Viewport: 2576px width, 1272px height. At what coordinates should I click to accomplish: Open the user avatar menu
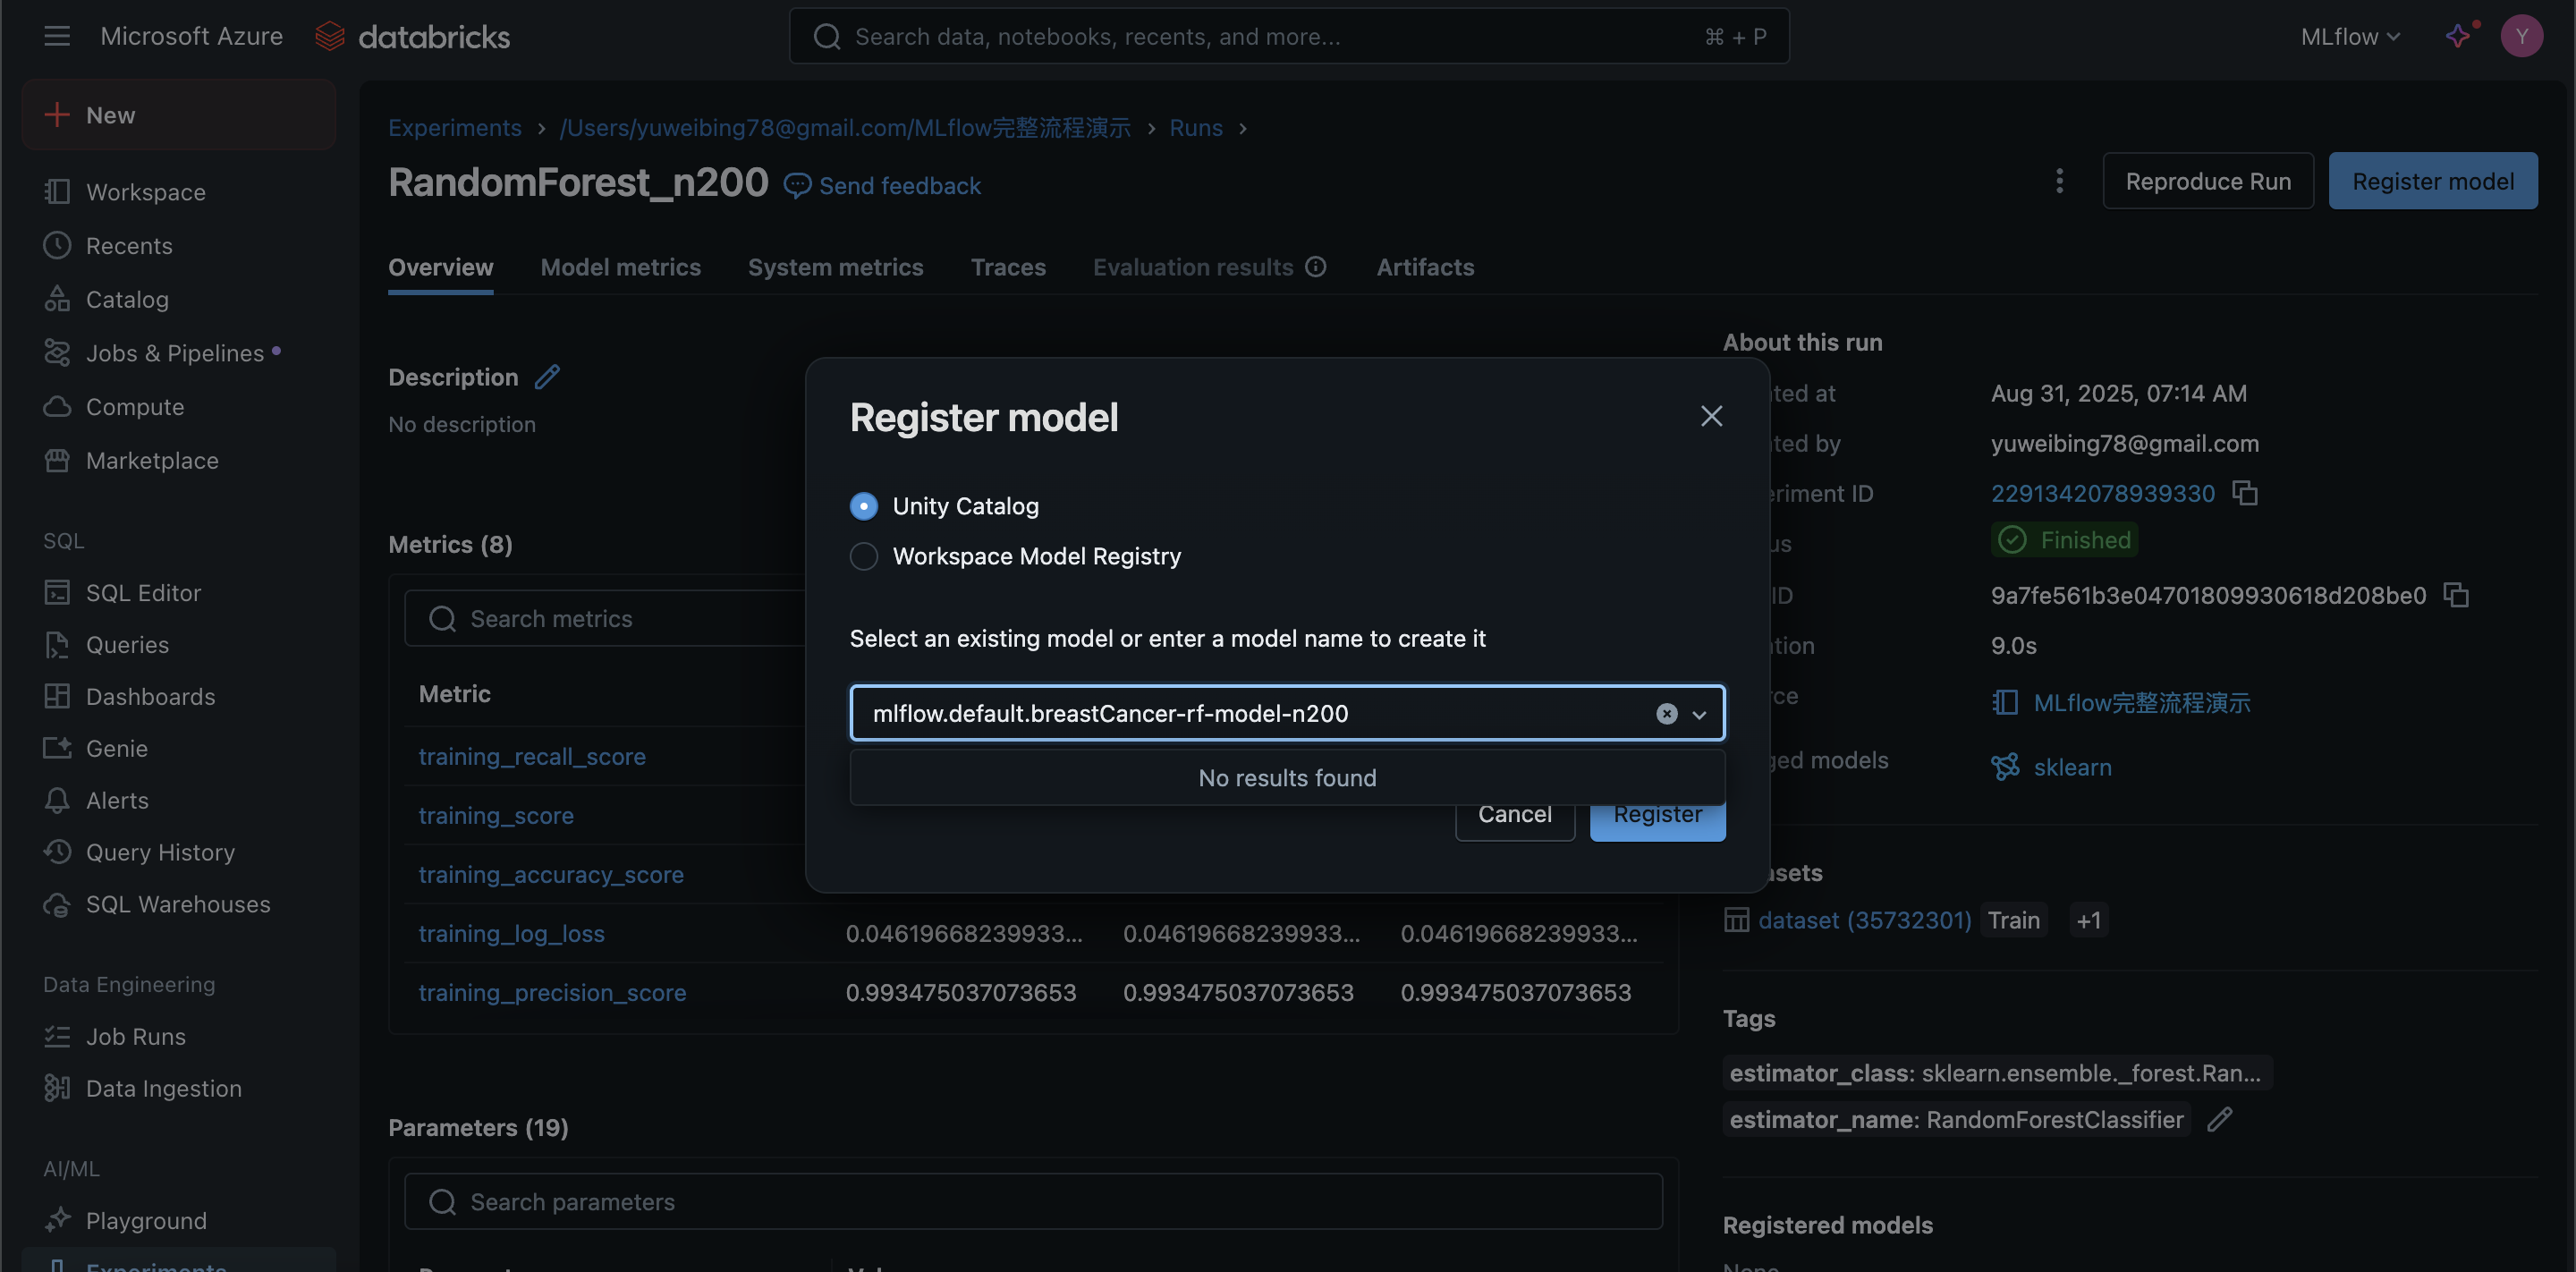coord(2521,36)
